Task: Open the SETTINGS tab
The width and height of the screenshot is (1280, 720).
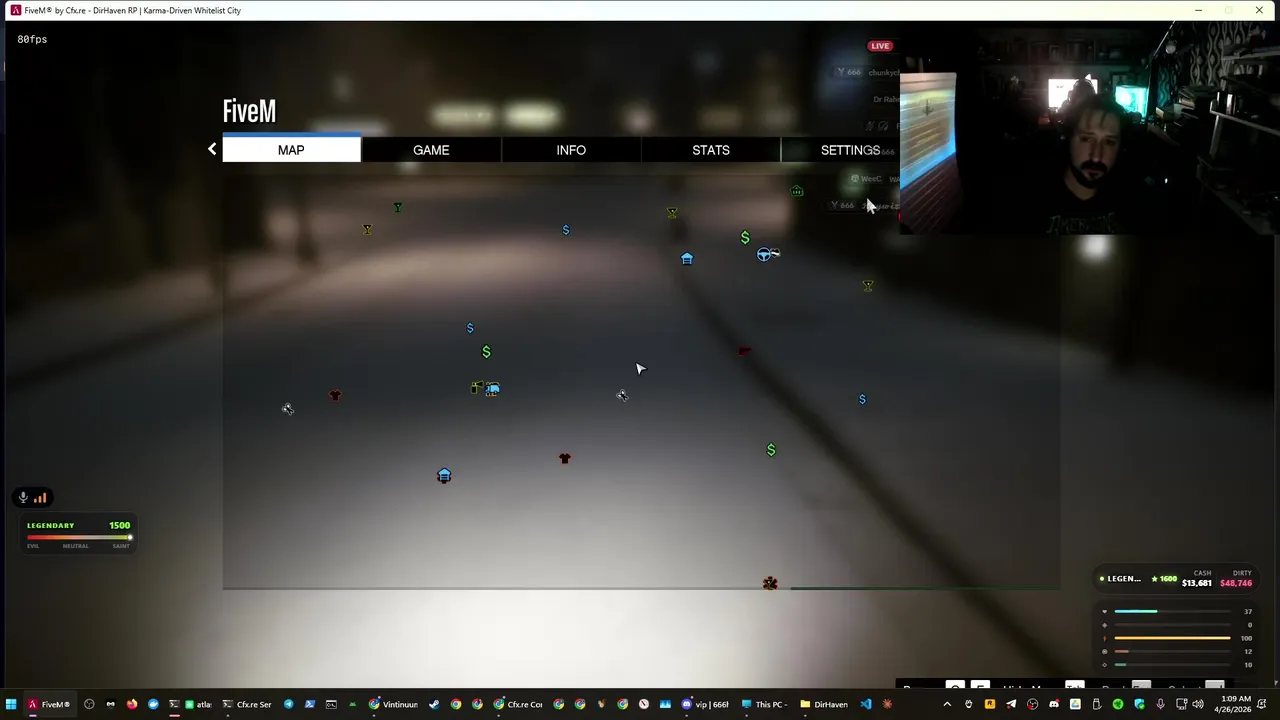Action: pos(850,150)
